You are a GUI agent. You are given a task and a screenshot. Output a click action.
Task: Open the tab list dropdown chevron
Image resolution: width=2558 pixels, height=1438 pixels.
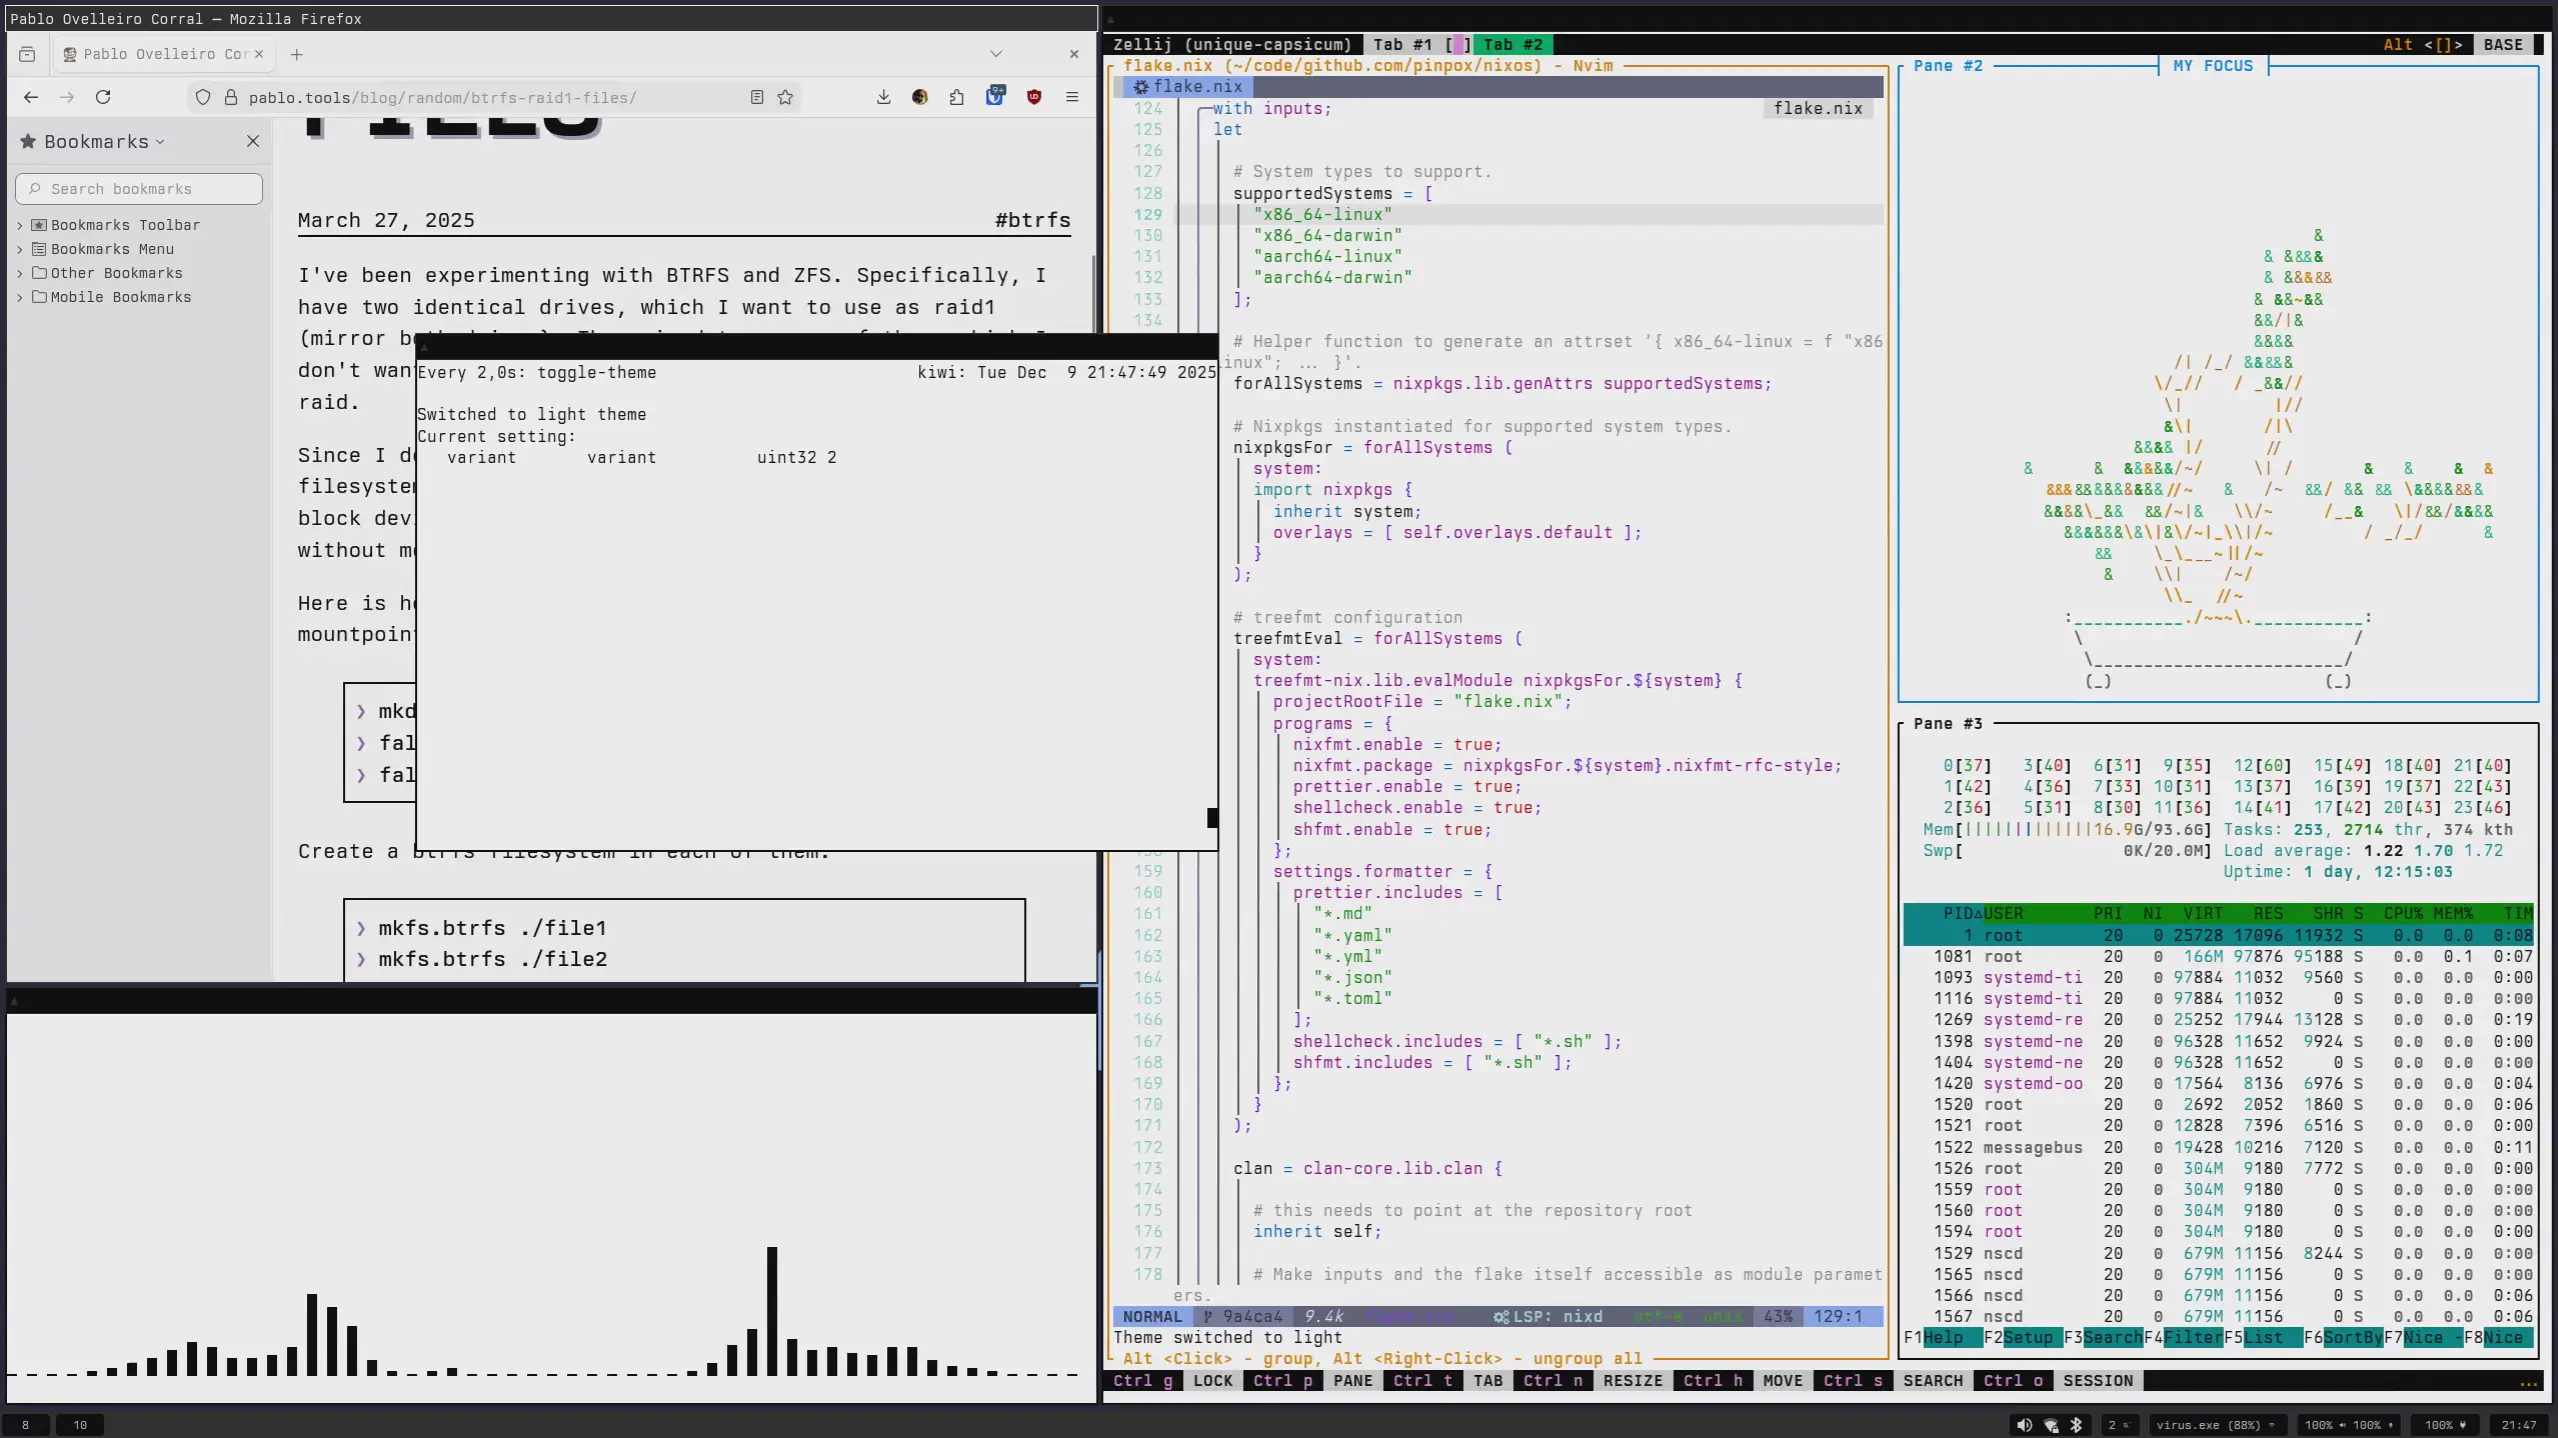point(997,54)
